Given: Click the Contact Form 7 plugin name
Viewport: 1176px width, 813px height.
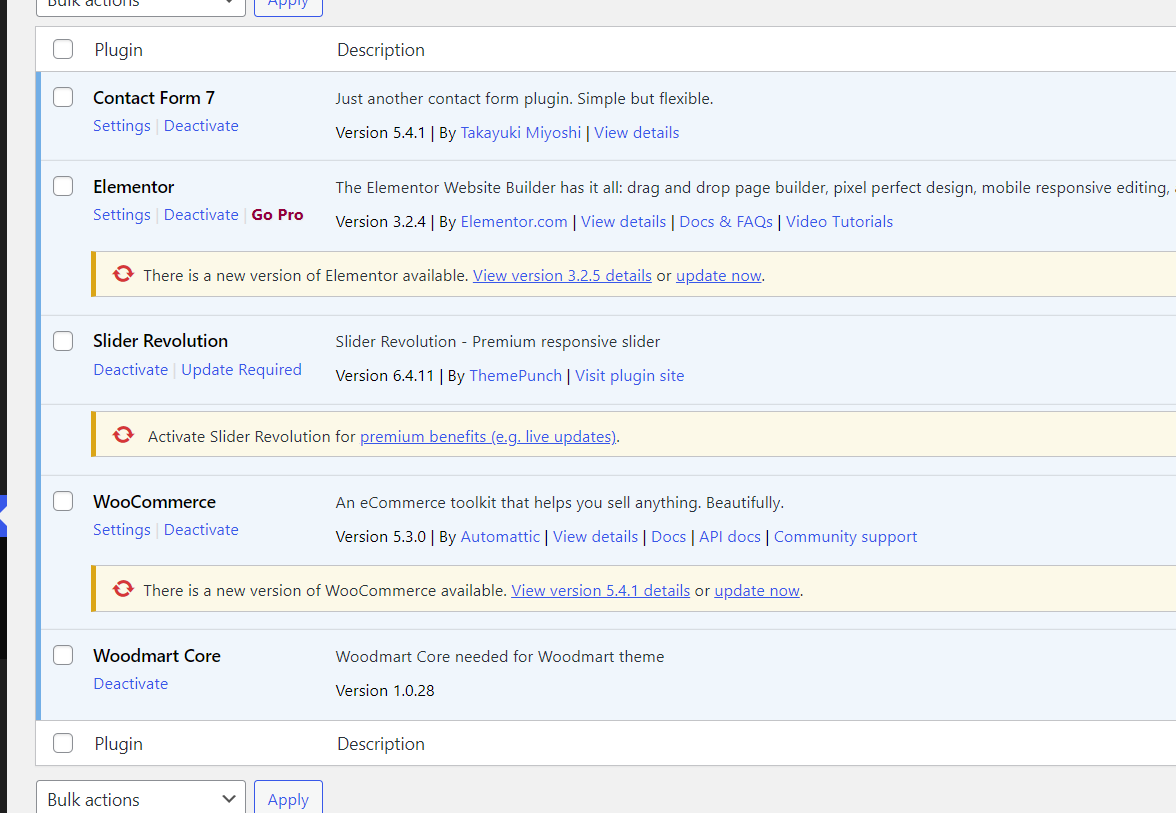Looking at the screenshot, I should (154, 98).
